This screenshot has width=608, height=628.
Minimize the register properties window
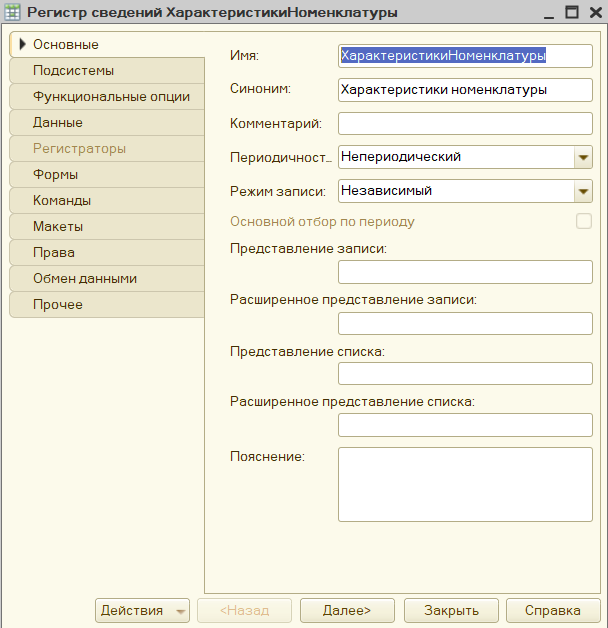(549, 12)
